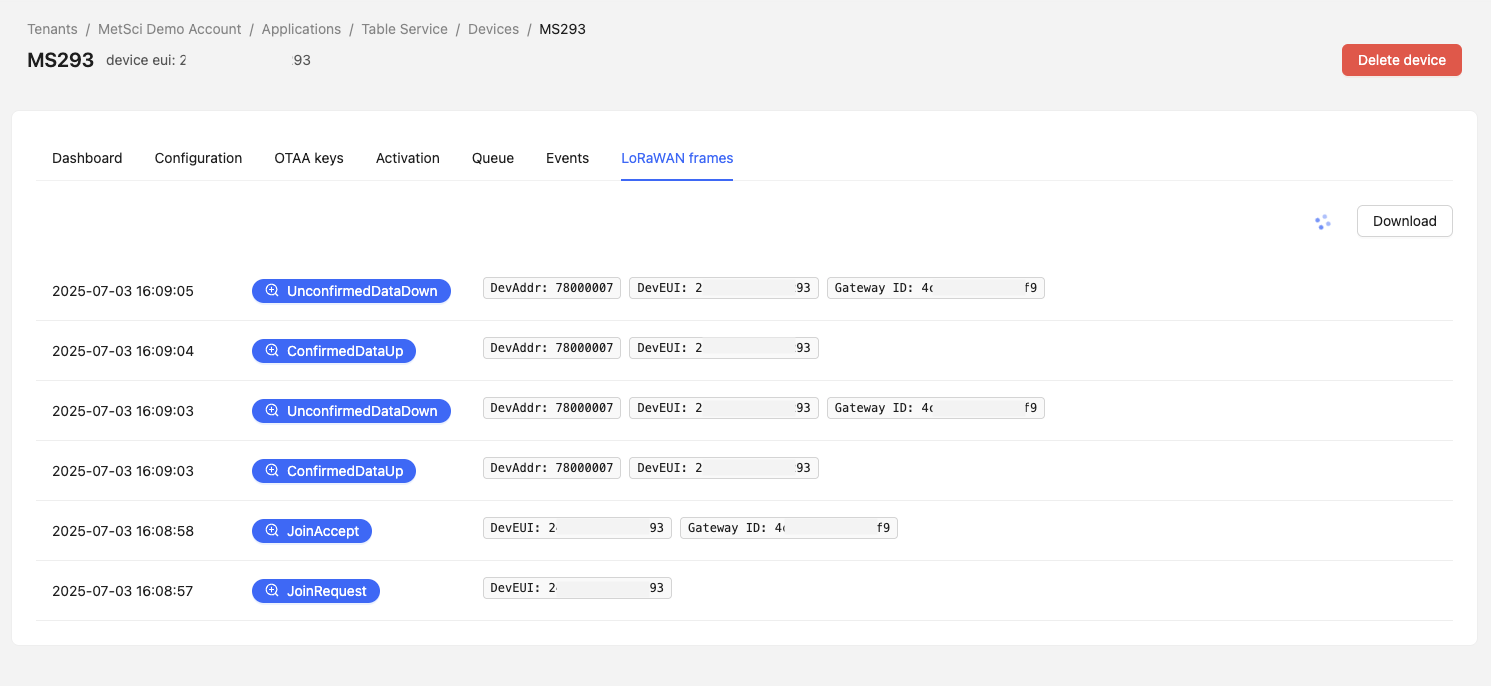Expand the ConfirmedDataUp frame at 16:09:04
Viewport: 1491px width, 686px height.
(x=334, y=350)
